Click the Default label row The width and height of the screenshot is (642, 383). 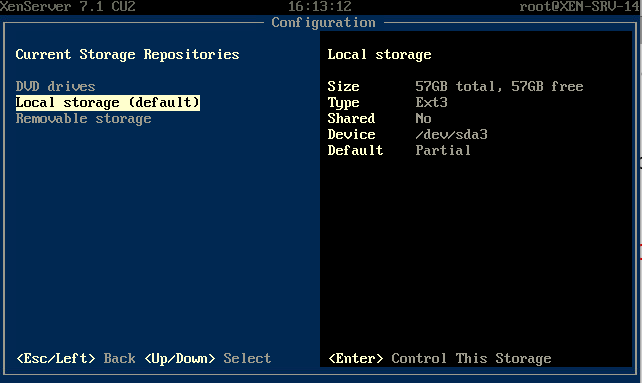[355, 150]
